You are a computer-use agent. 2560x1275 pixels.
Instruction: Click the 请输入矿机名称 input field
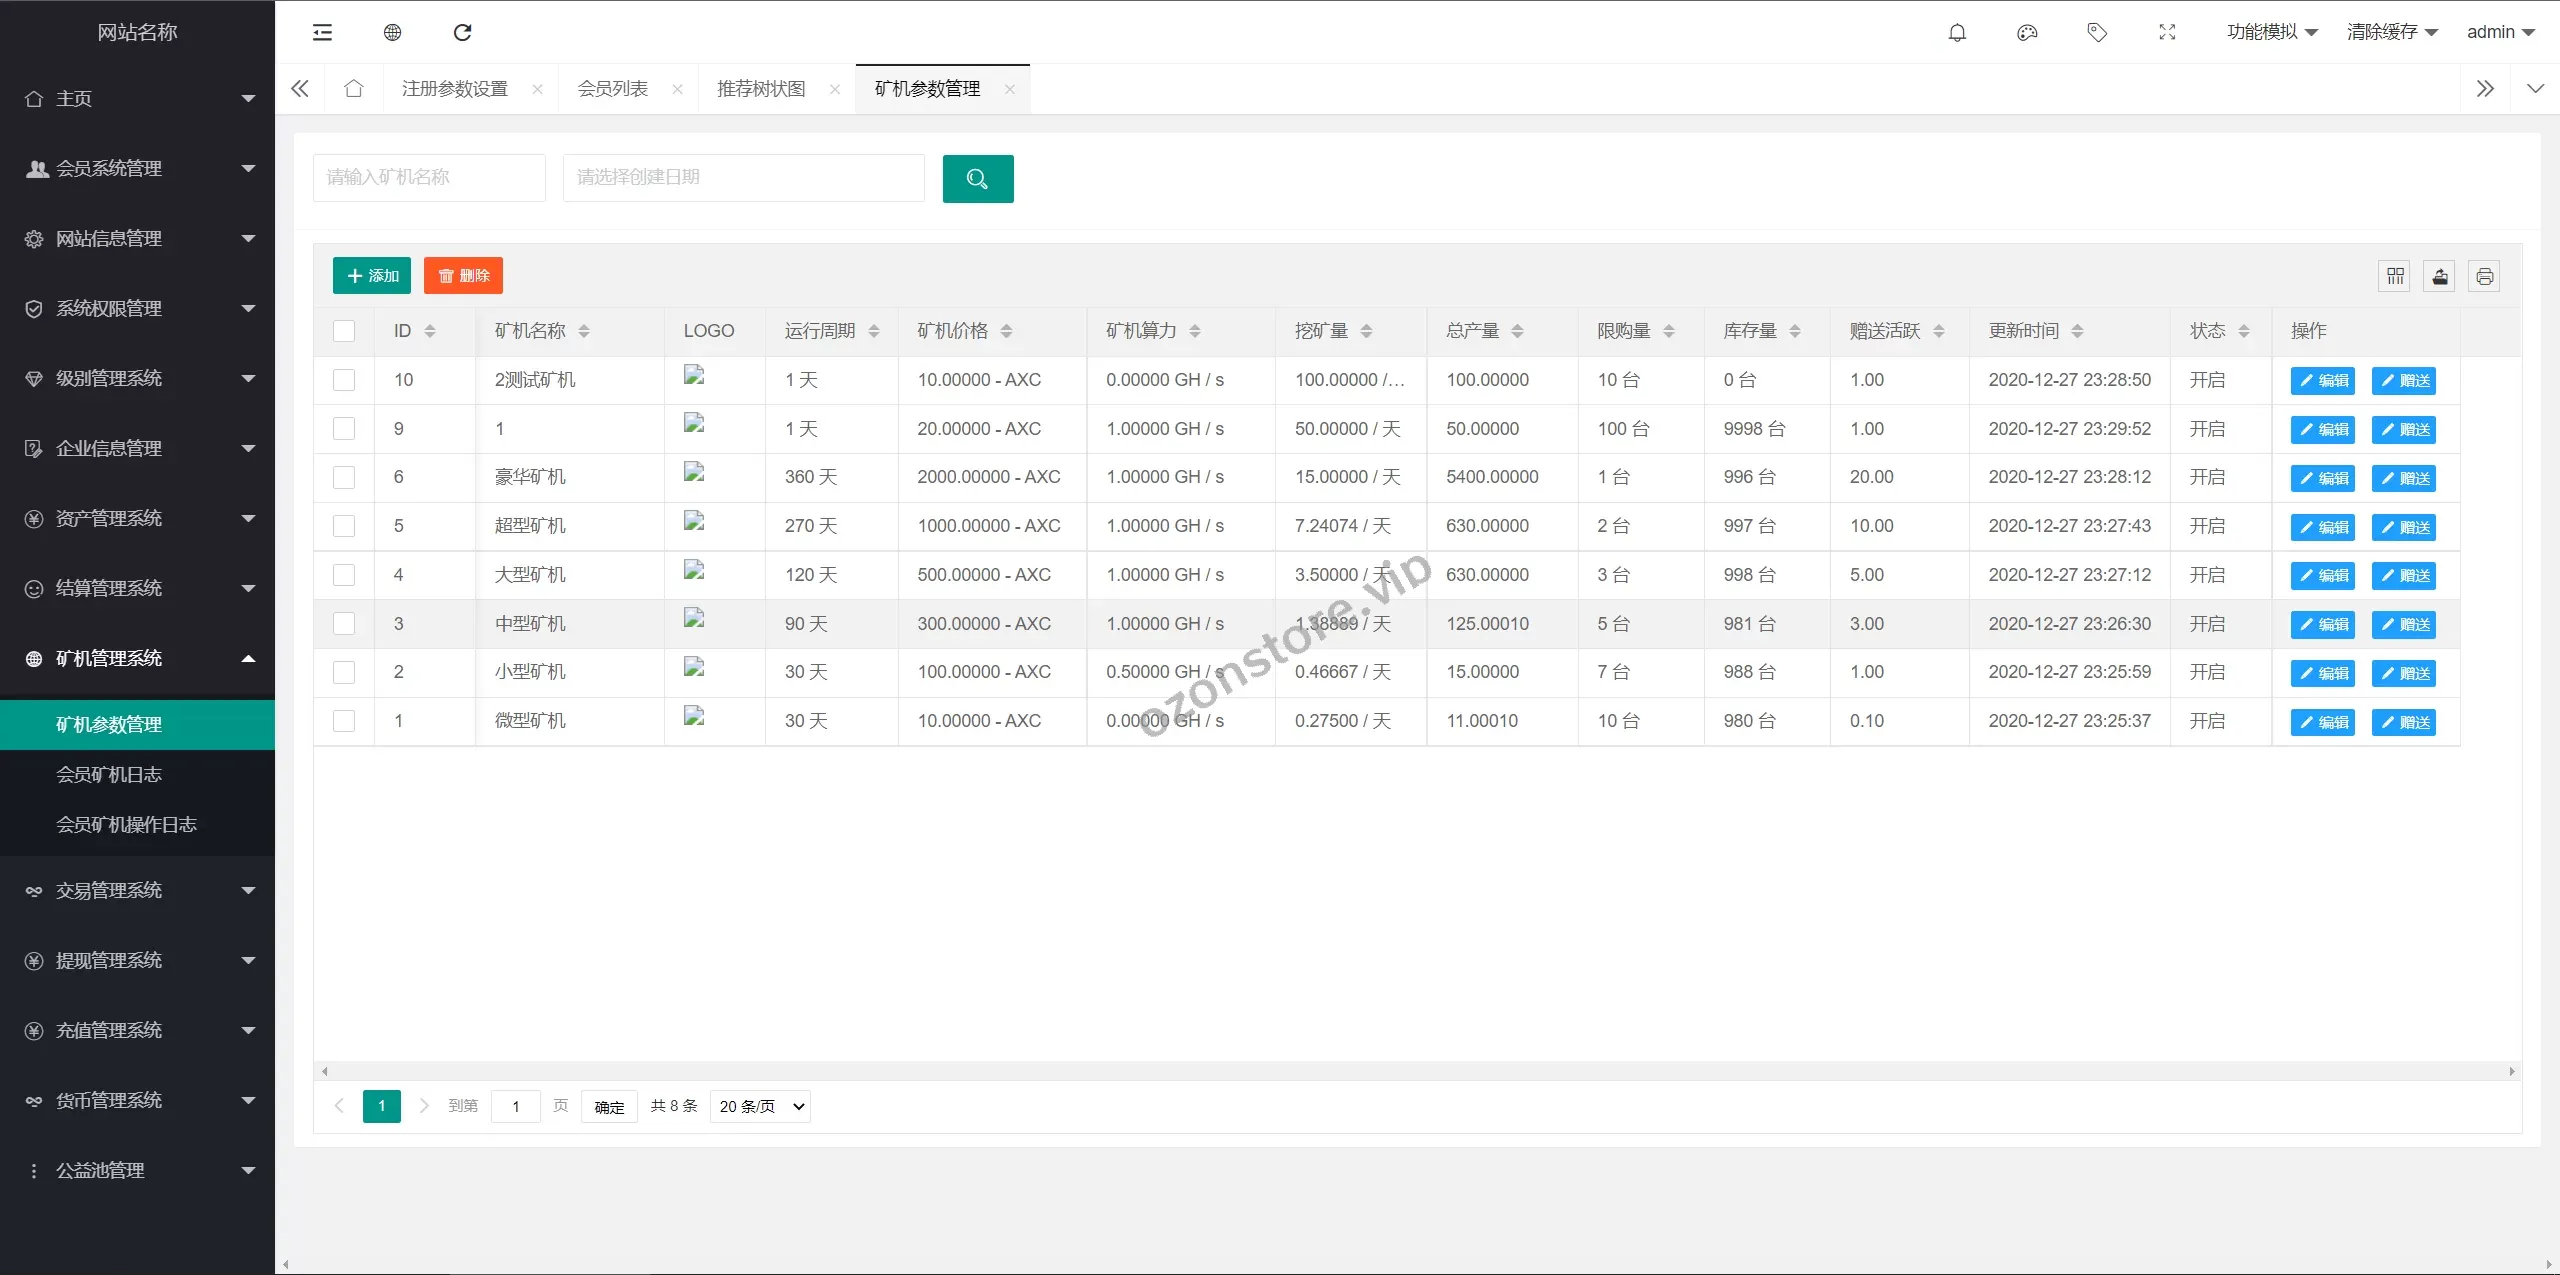pos(429,178)
